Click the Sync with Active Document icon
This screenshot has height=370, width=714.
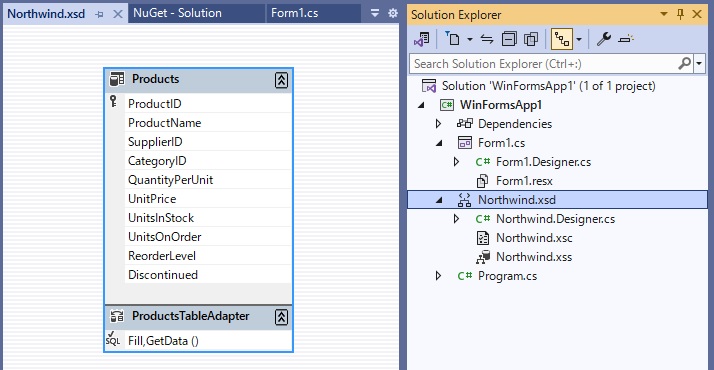[487, 39]
